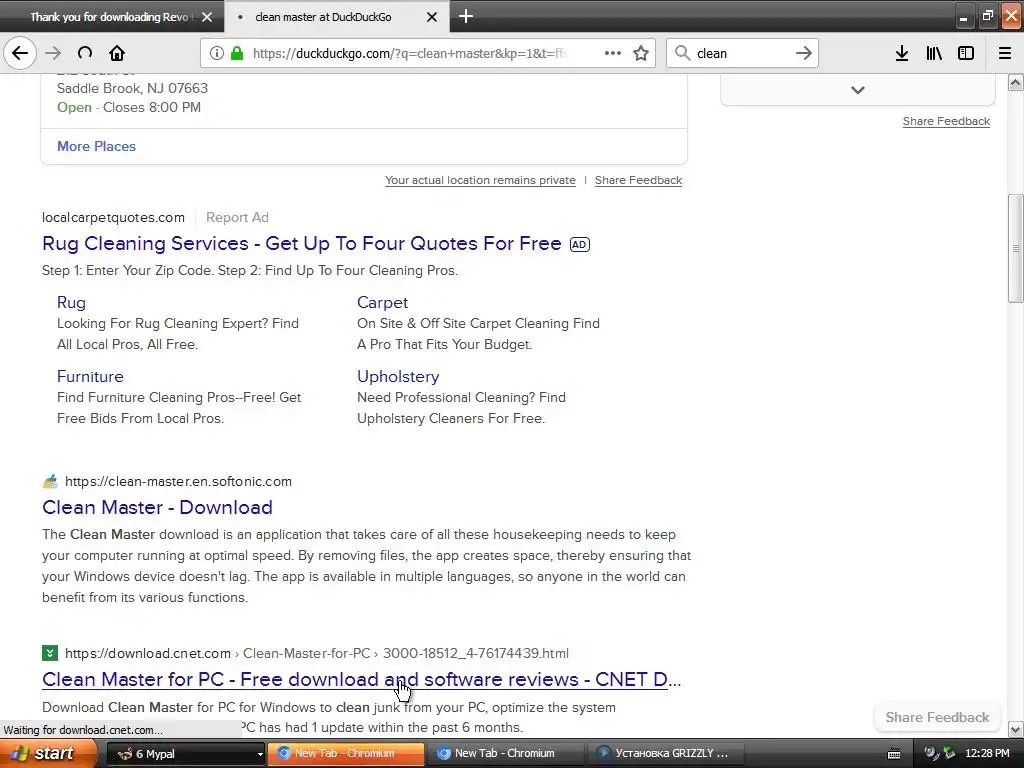The width and height of the screenshot is (1024, 768).
Task: Open Rug Cleaning Services ad headline
Action: (302, 244)
